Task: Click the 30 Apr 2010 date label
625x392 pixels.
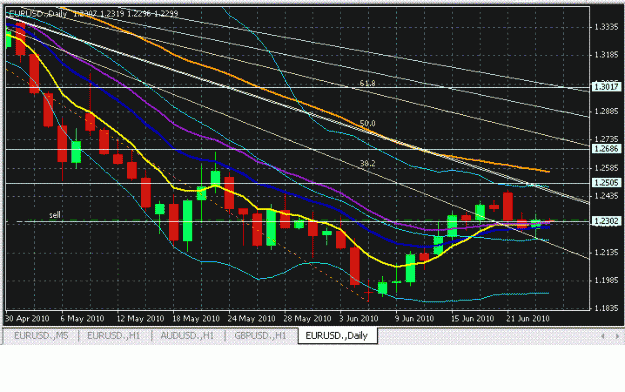Action: (27, 319)
